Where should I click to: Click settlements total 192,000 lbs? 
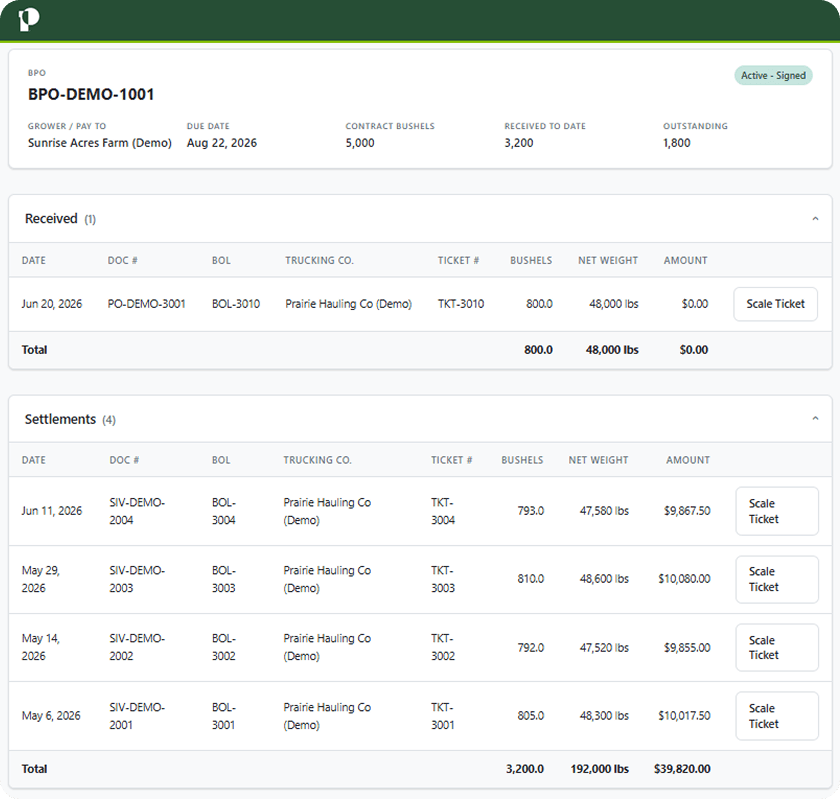599,769
